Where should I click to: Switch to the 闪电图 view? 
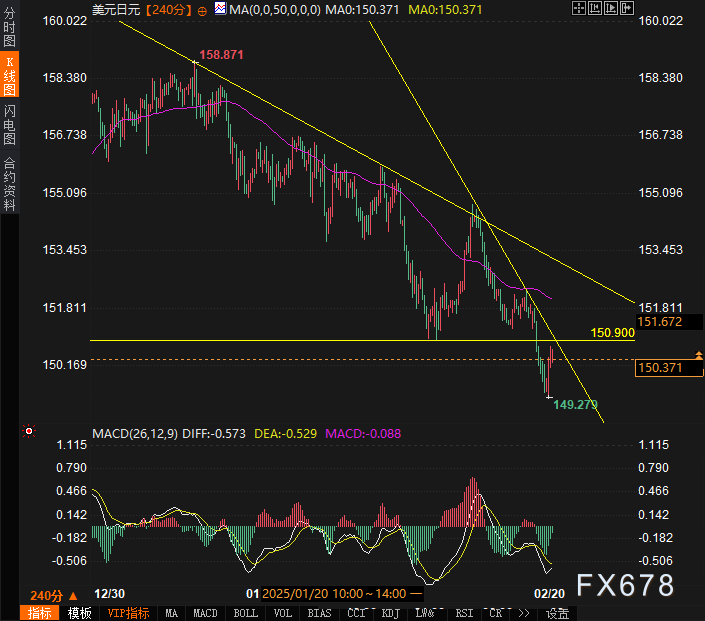coord(9,125)
